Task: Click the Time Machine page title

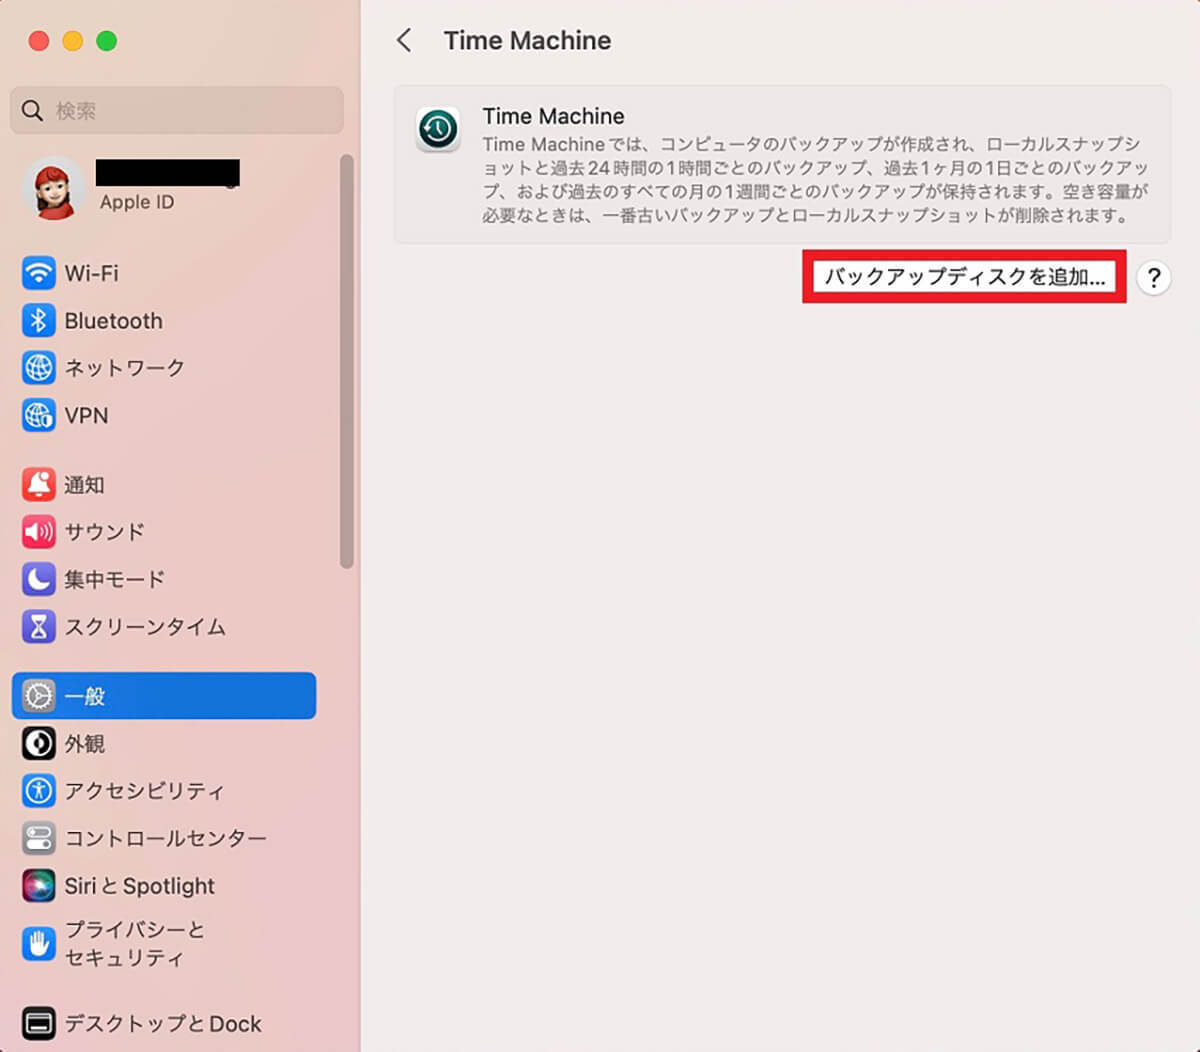Action: (x=527, y=40)
